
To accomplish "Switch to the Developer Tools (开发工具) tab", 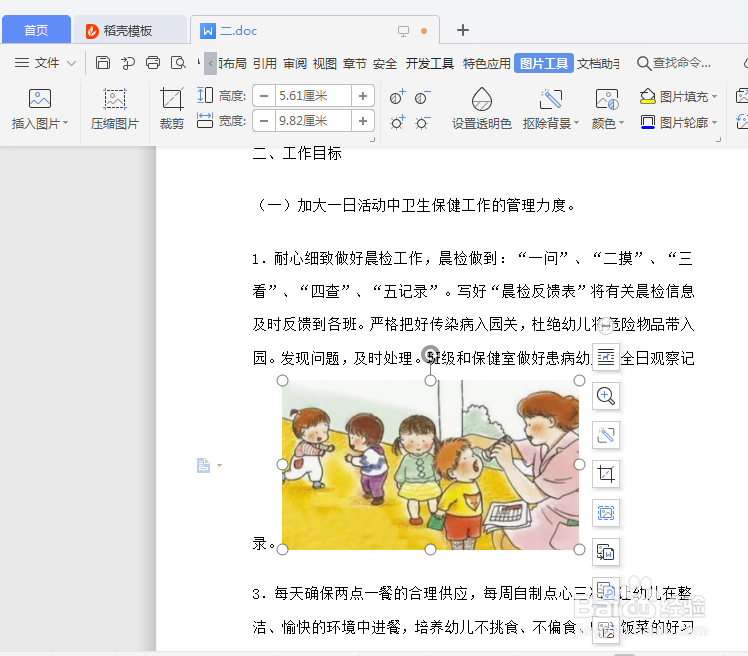I will point(429,63).
